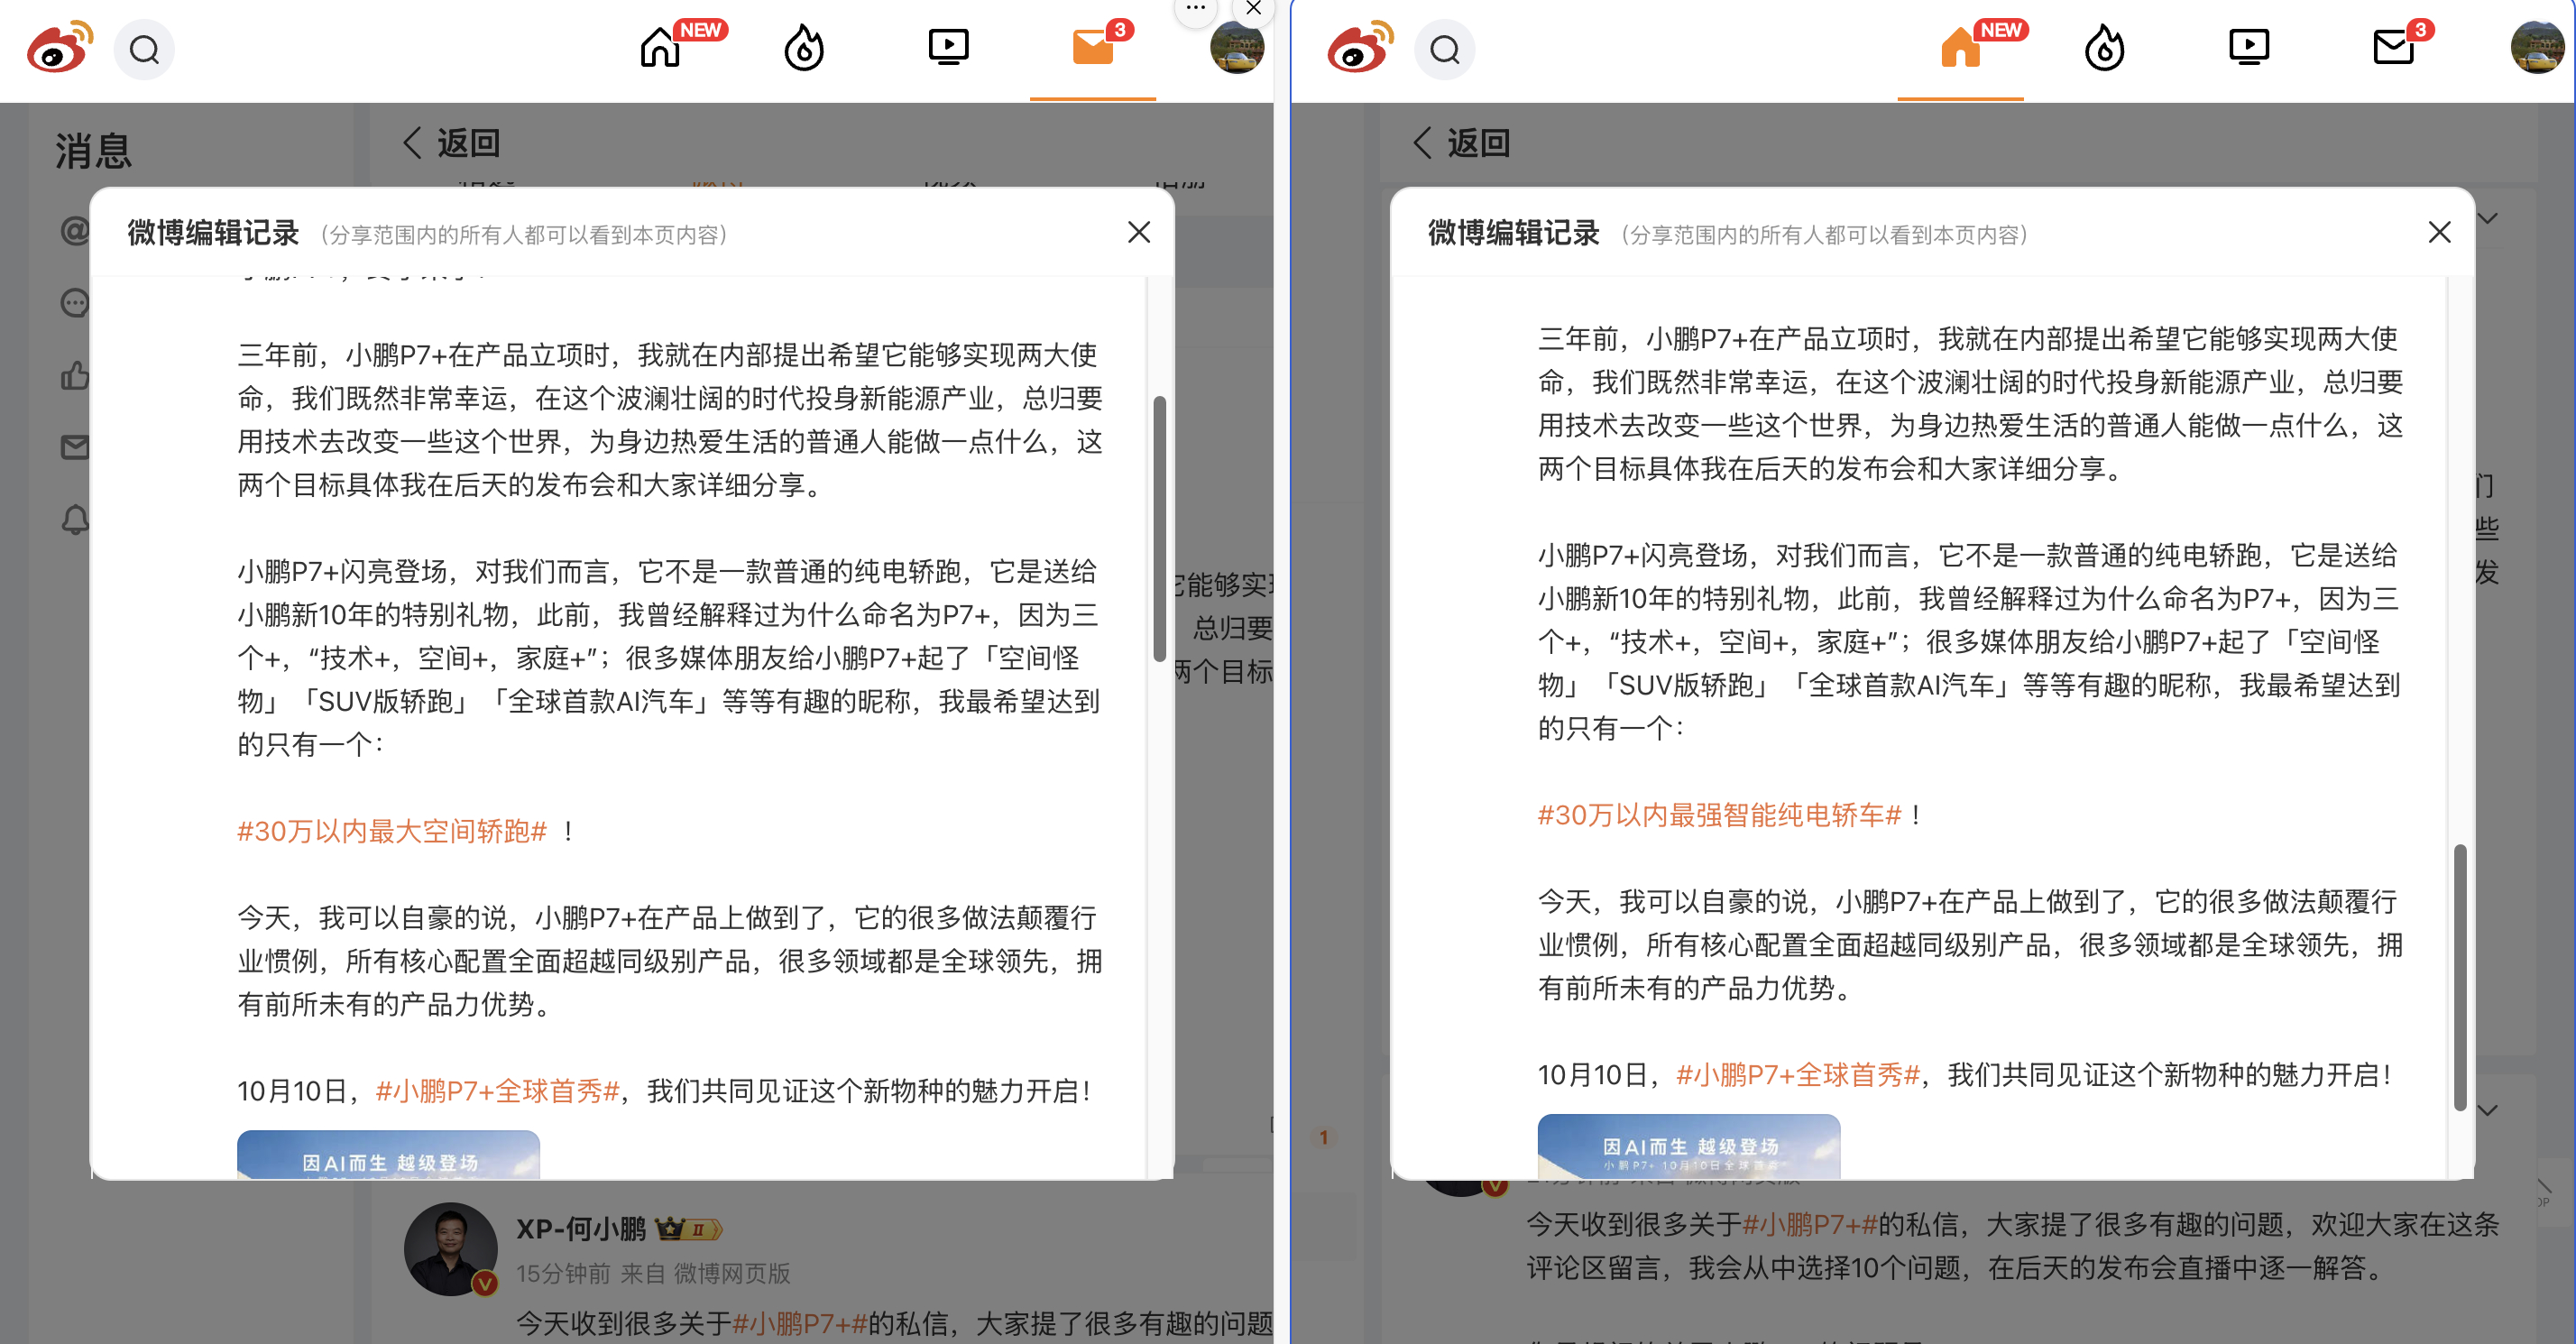
Task: Click left dialog's vertical scrollbar thumb
Action: (1160, 529)
